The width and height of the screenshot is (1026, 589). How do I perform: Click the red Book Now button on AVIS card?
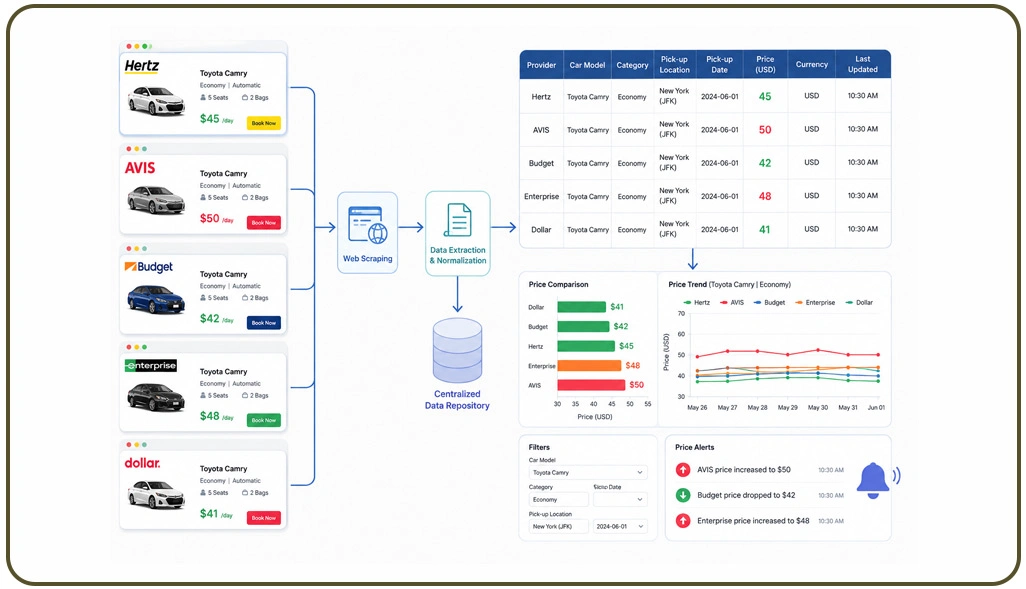point(264,223)
